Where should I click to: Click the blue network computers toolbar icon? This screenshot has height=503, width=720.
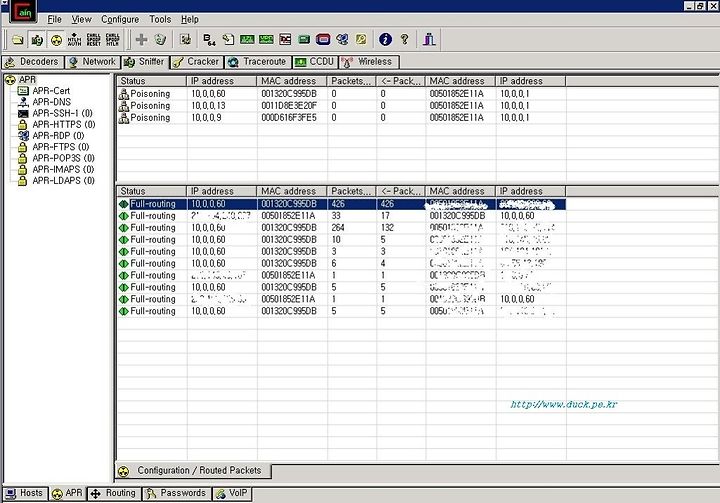coord(342,40)
